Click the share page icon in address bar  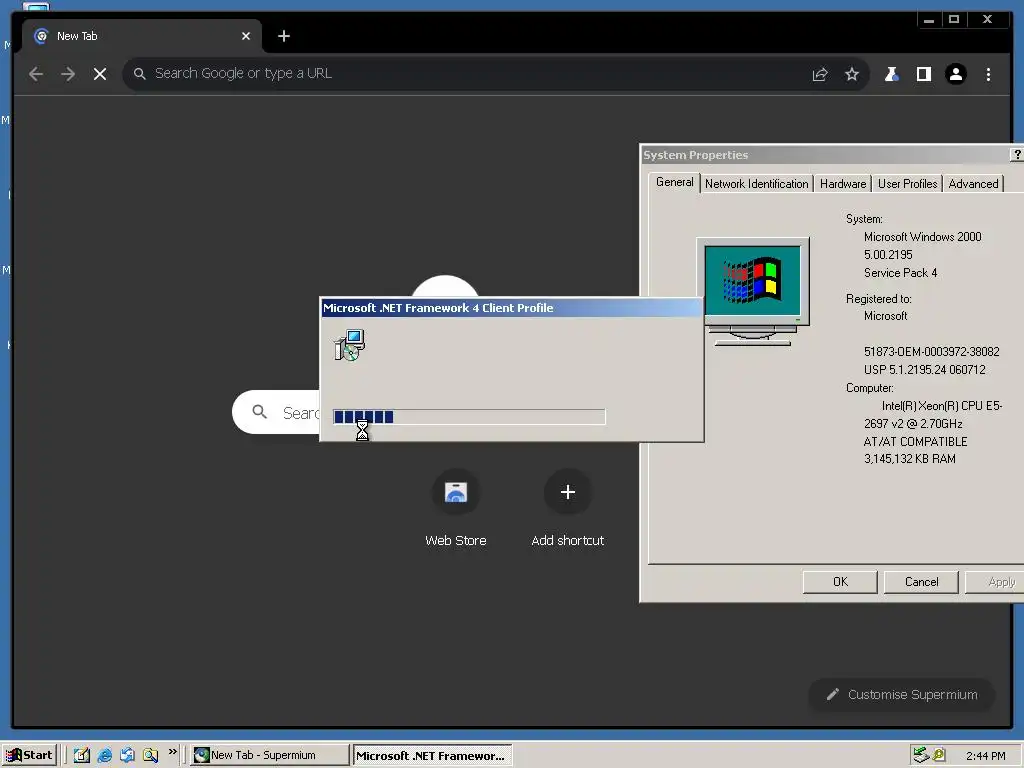[820, 74]
